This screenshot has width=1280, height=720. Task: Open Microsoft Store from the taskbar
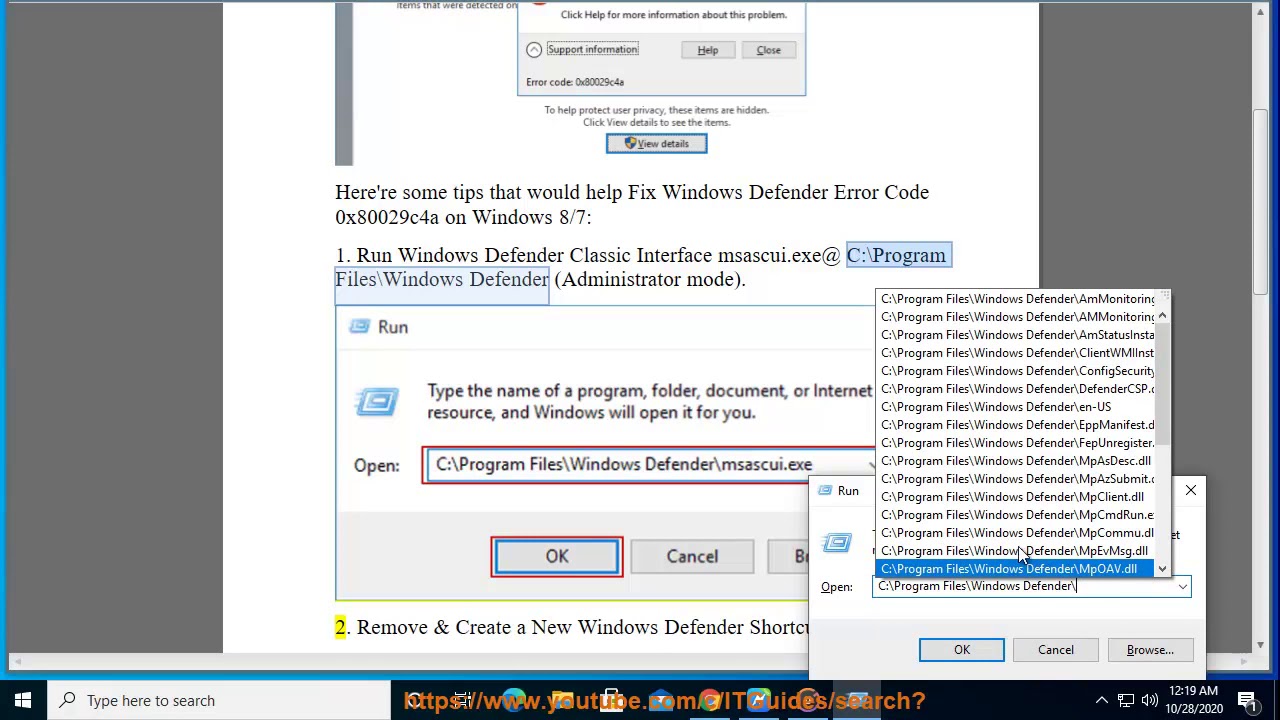click(611, 700)
